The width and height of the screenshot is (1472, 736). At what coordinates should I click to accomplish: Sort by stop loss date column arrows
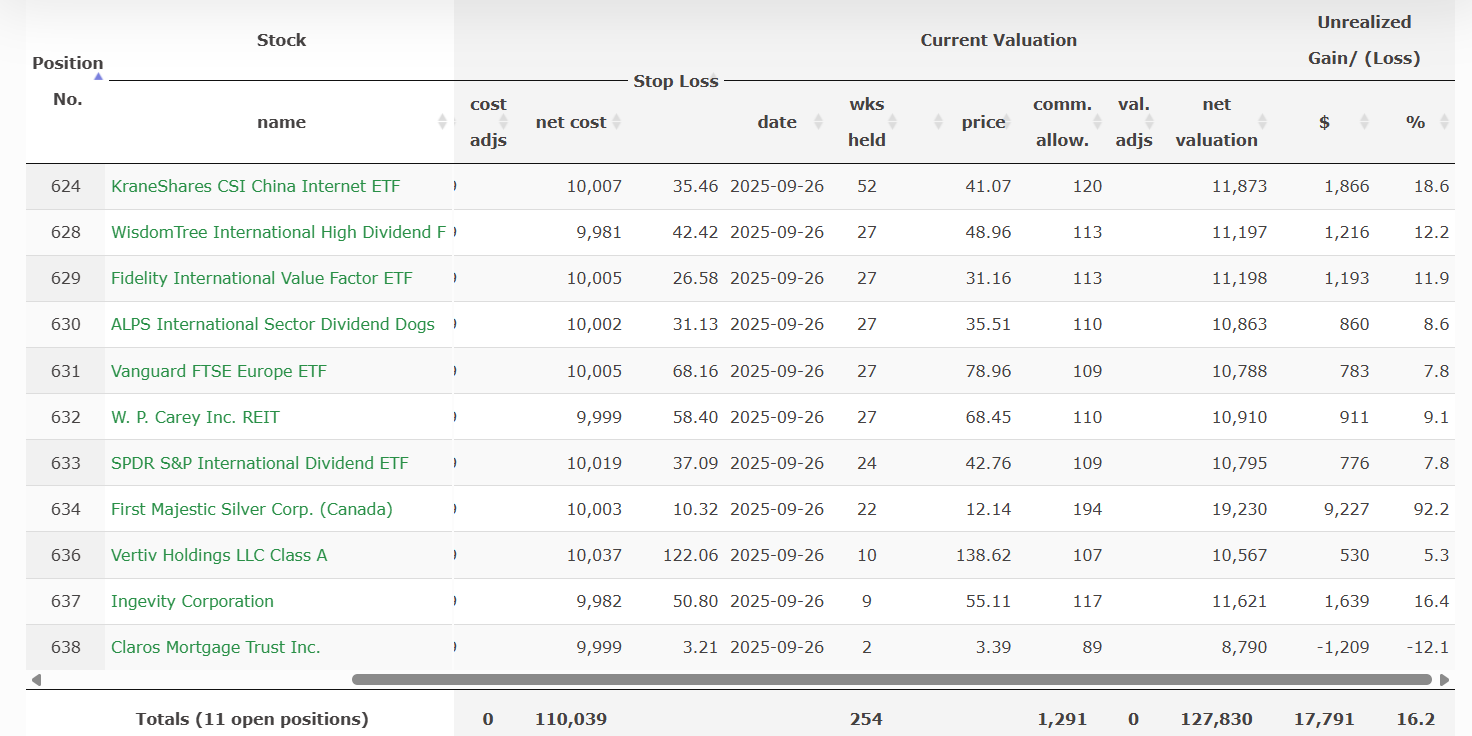[818, 122]
